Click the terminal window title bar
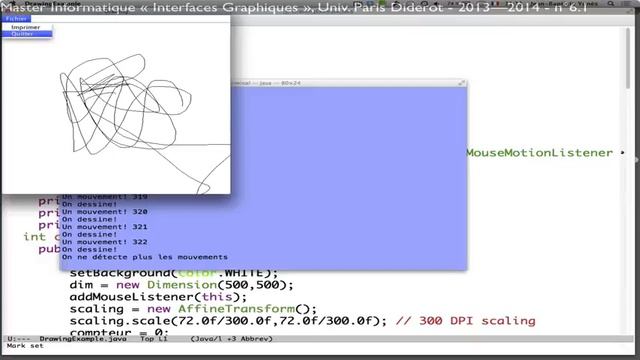Viewport: 640px width, 360px height. click(x=349, y=83)
